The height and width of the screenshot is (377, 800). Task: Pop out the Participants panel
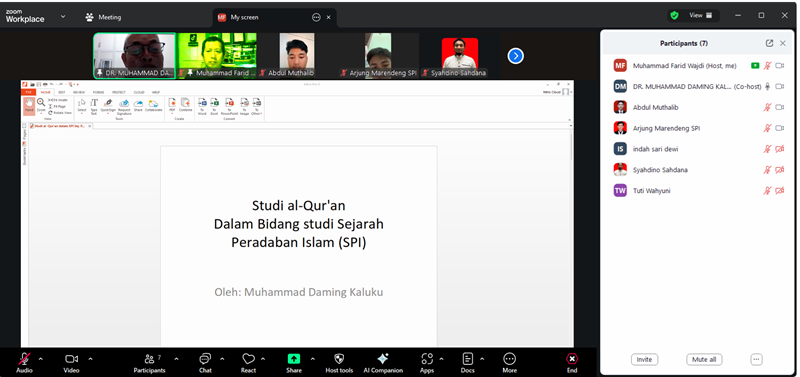[x=769, y=43]
